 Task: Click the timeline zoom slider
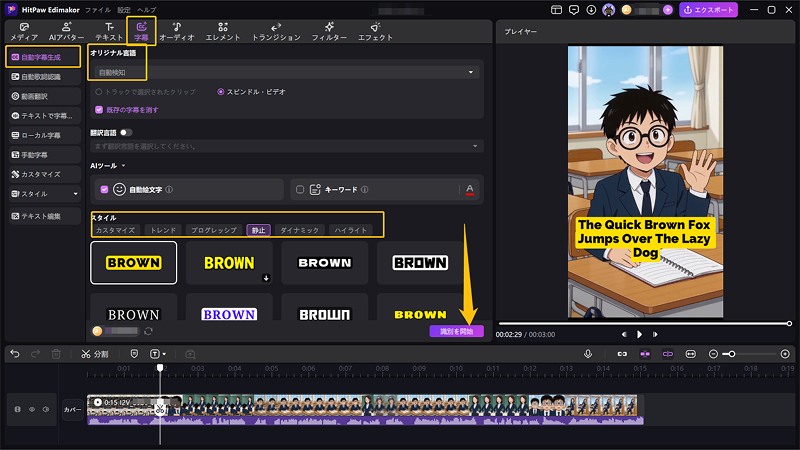[x=740, y=354]
